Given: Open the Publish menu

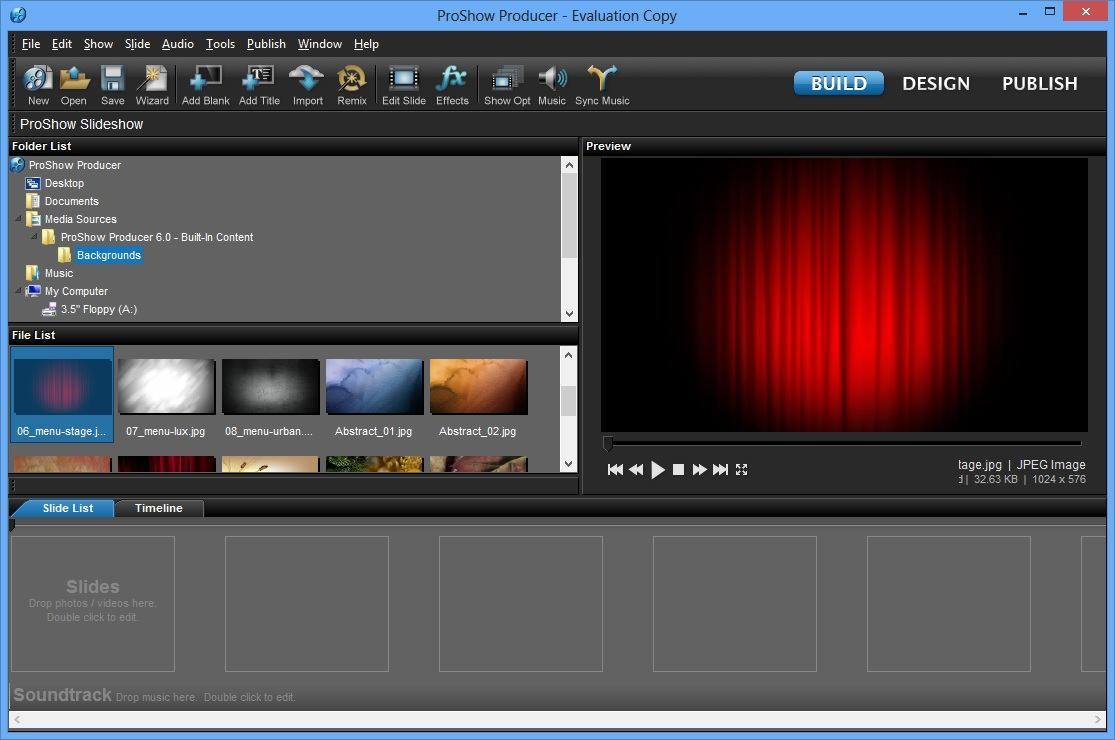Looking at the screenshot, I should pos(266,44).
